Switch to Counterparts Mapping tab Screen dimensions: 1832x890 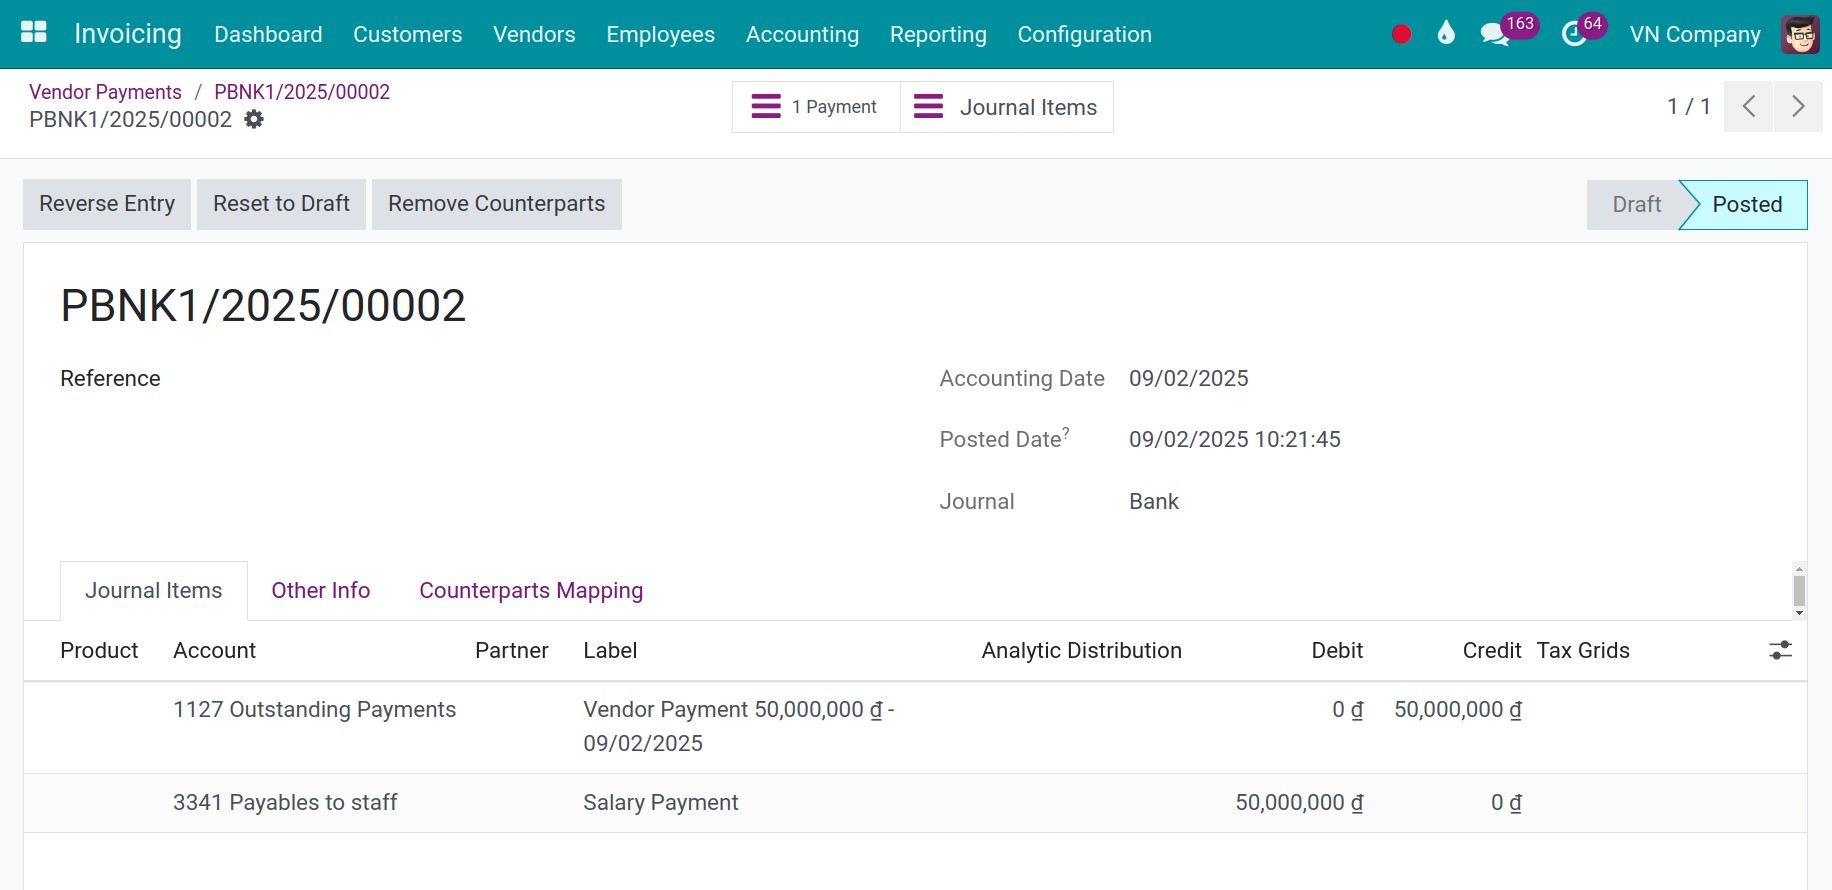[x=531, y=591]
